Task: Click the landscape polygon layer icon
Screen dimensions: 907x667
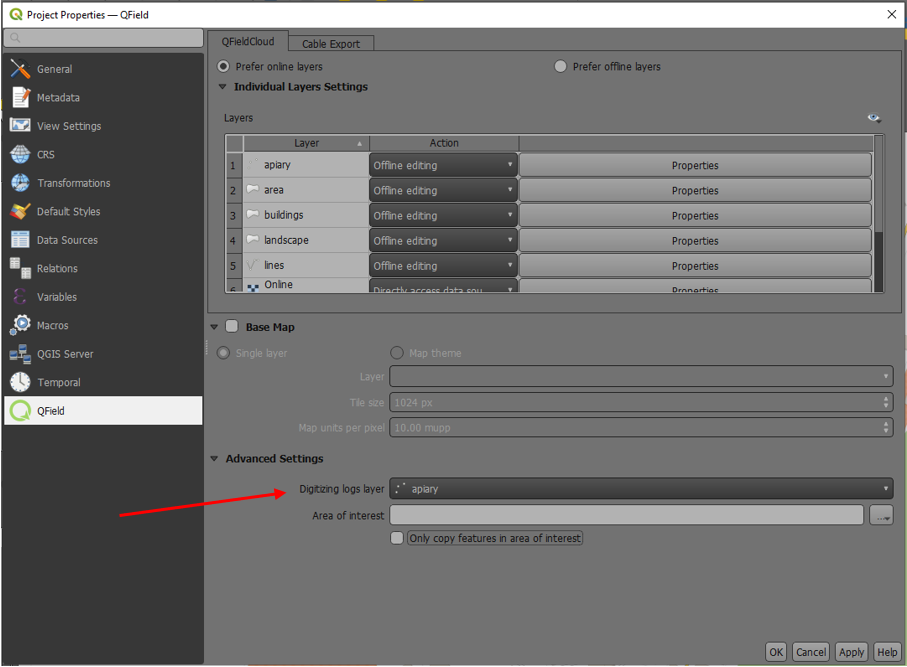Action: 253,239
